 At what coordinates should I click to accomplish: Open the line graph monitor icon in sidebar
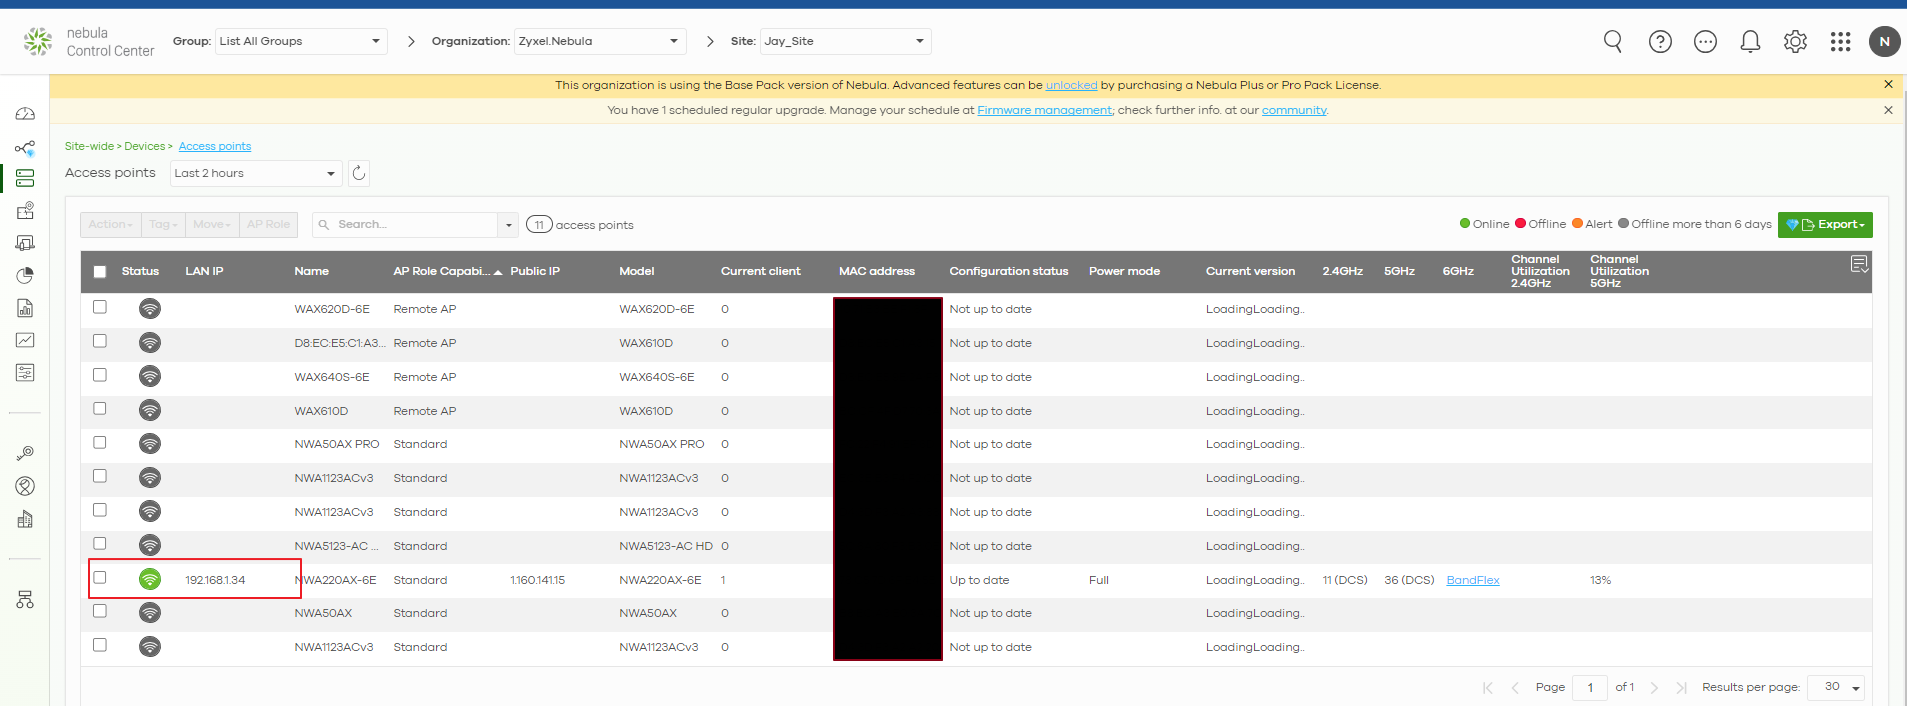pos(25,340)
